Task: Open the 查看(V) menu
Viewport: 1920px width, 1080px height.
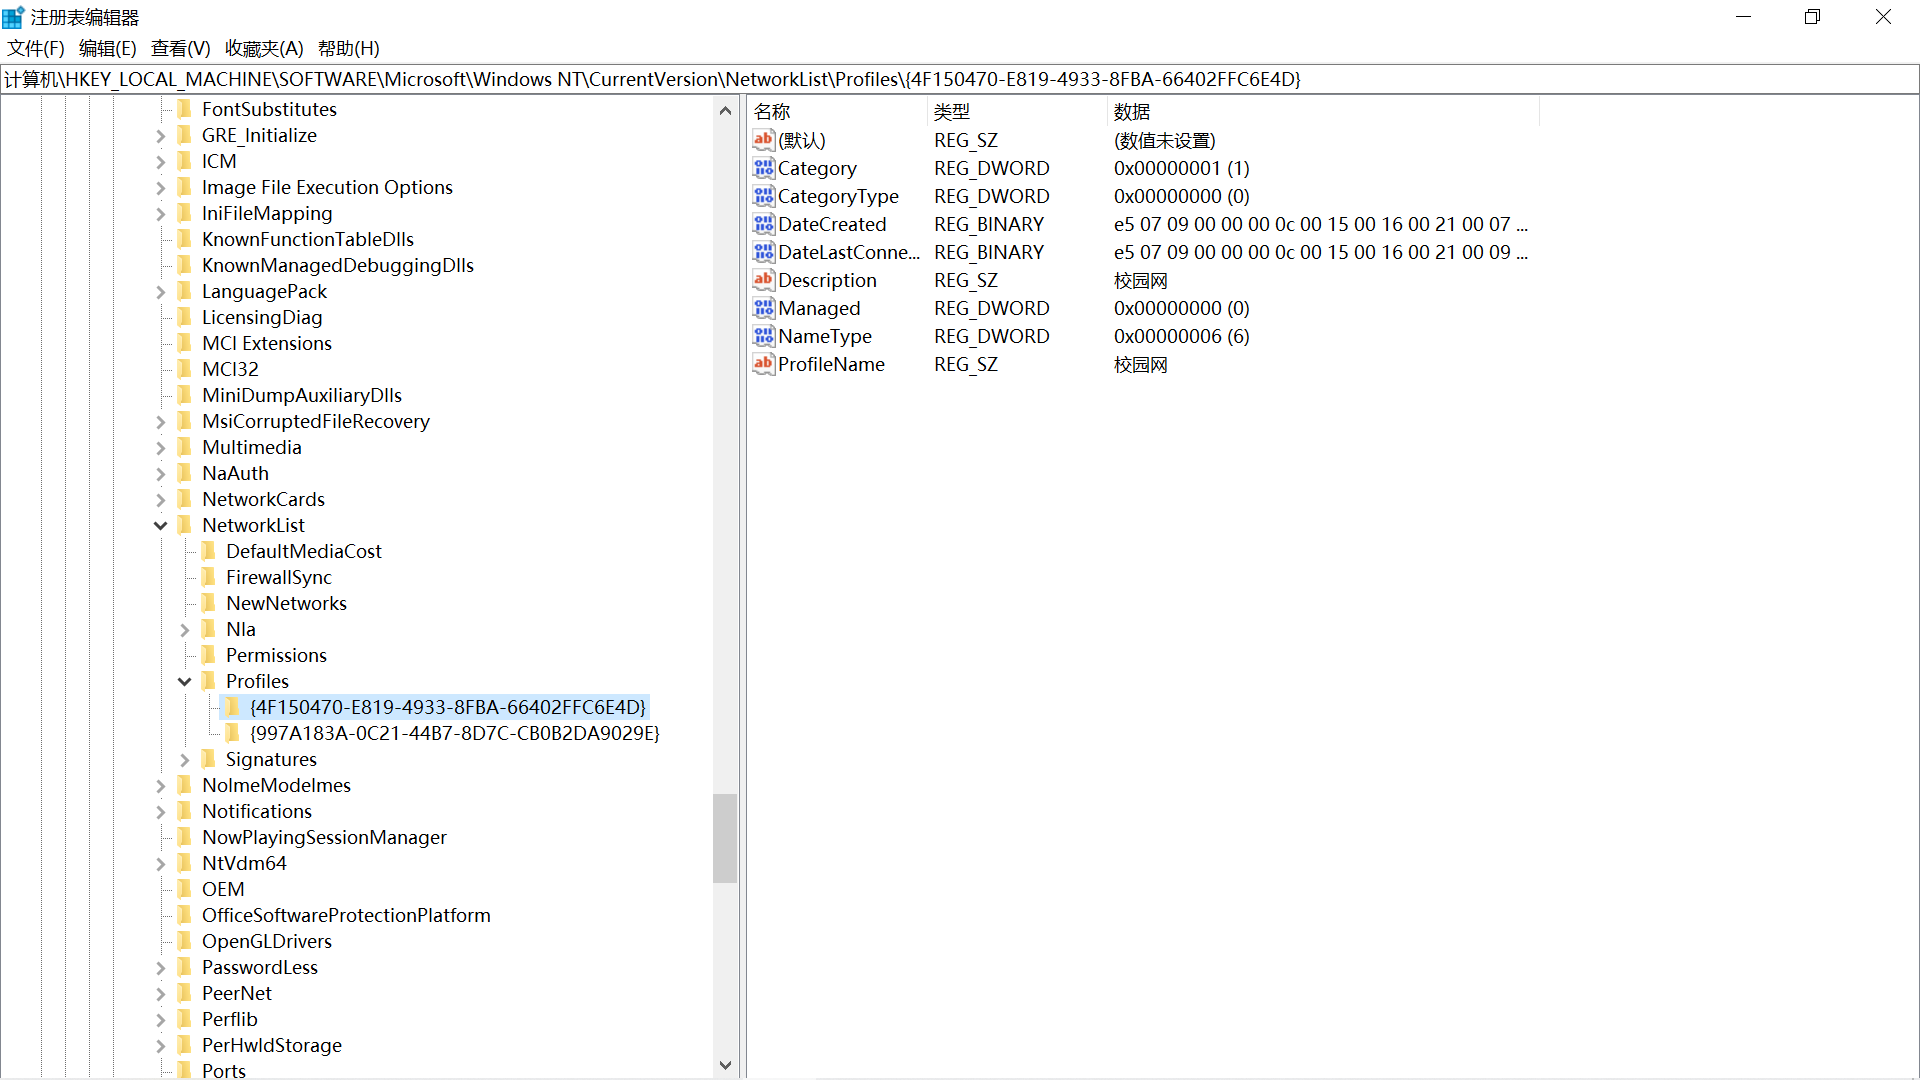Action: [180, 48]
